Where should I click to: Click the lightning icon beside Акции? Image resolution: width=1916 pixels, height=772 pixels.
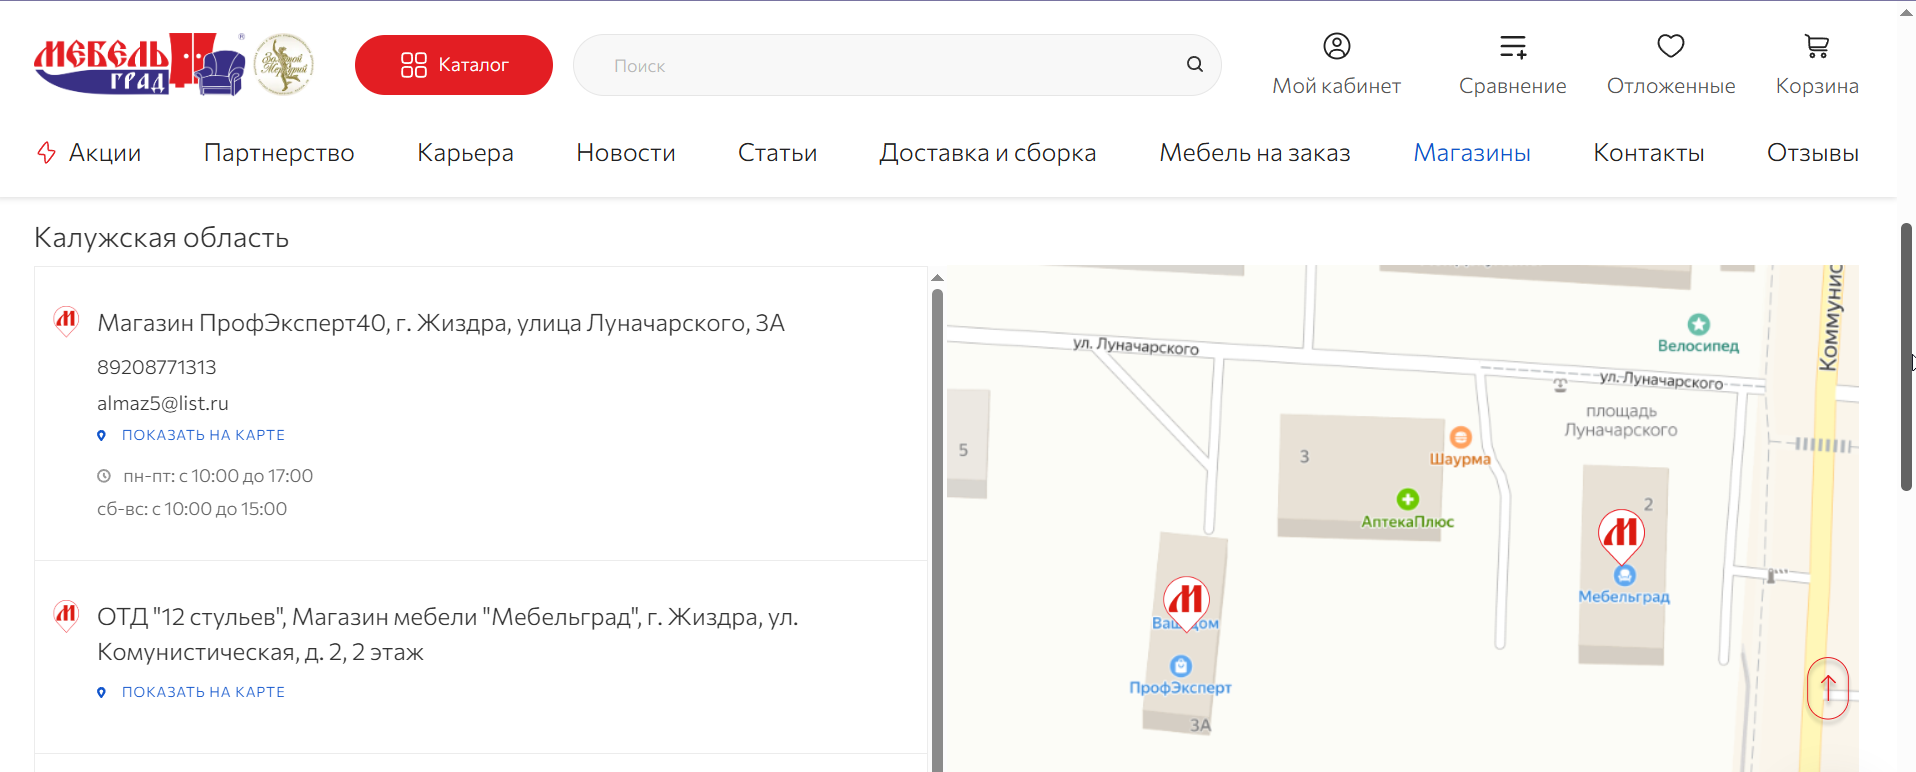pos(46,152)
